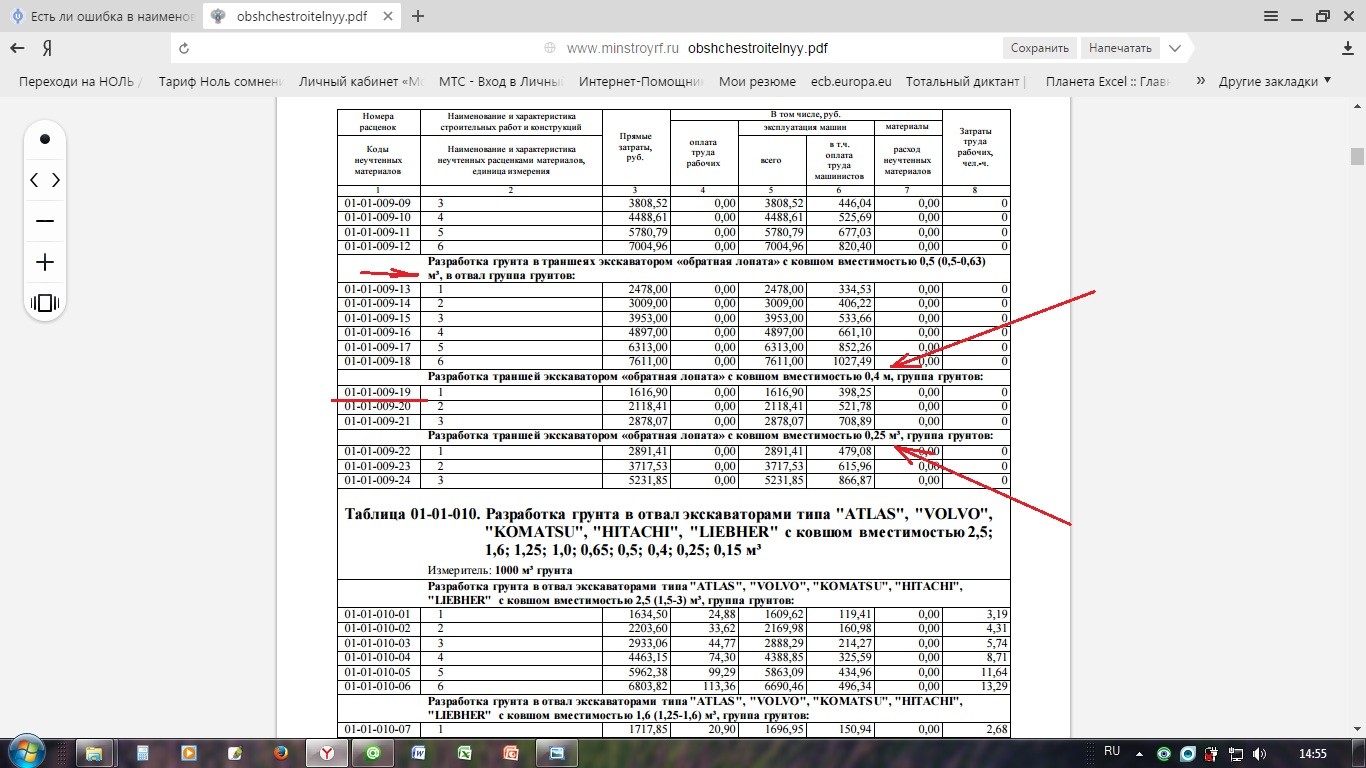Image resolution: width=1366 pixels, height=768 pixels.
Task: Show hidden tray icons arrow
Action: [x=1141, y=753]
